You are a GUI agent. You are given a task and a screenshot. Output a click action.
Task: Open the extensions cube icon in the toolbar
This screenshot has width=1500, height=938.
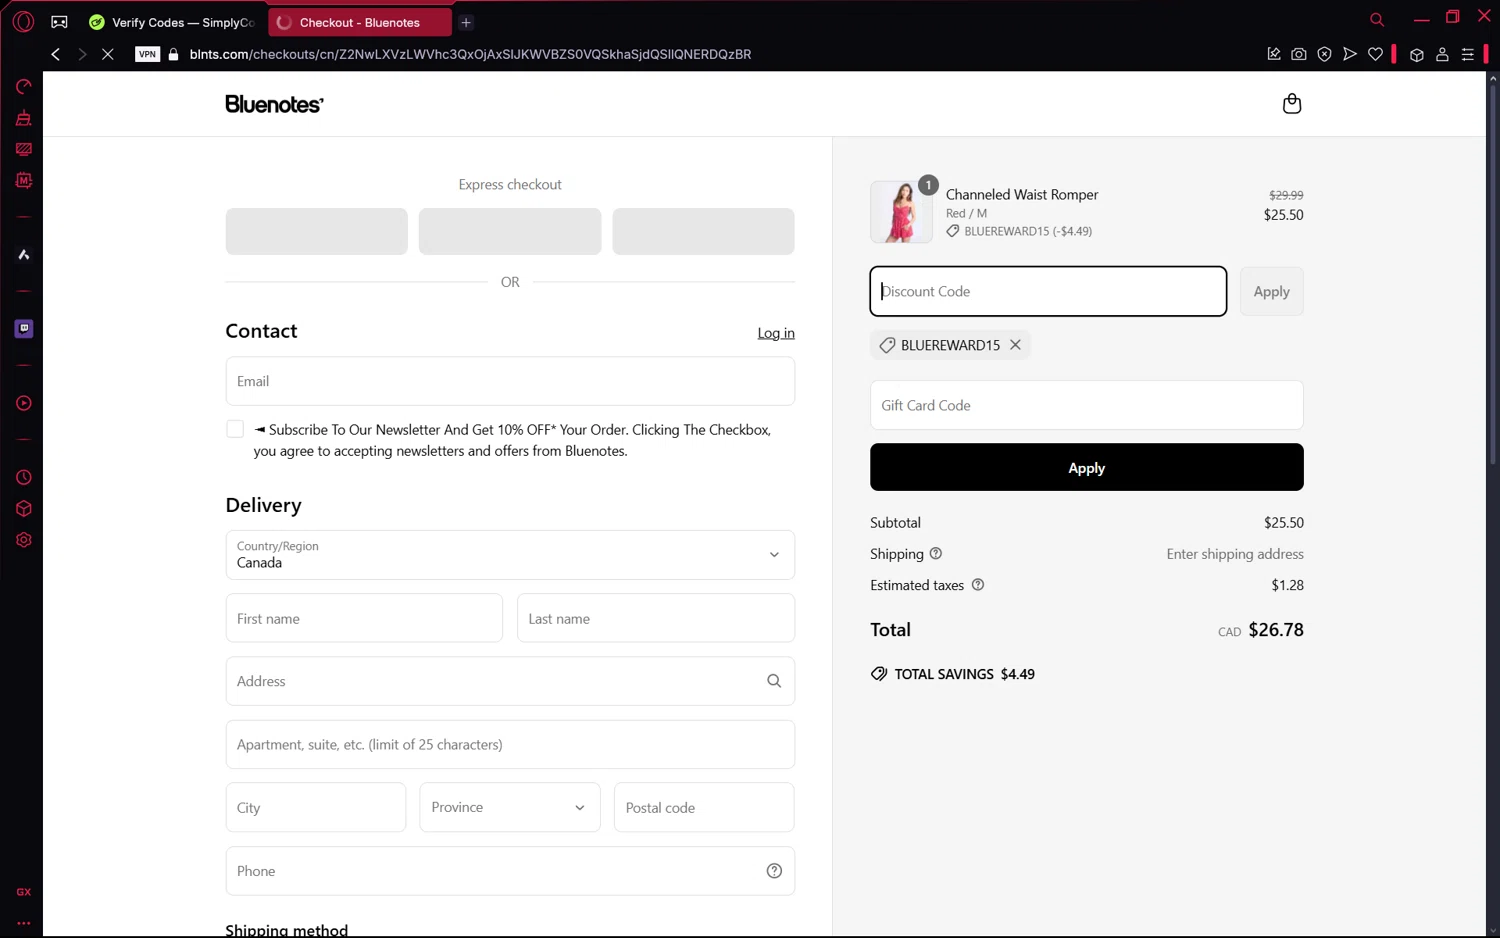(x=1416, y=55)
